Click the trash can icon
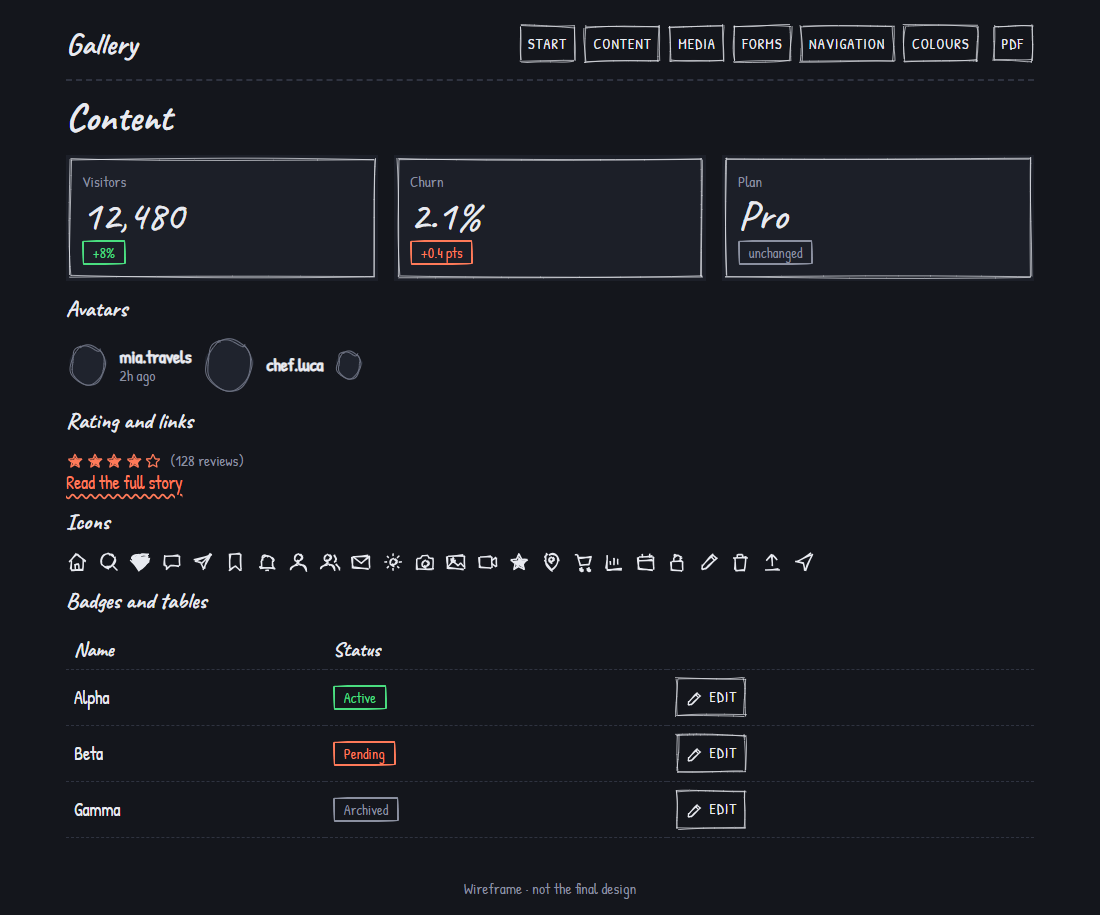The height and width of the screenshot is (915, 1100). tap(740, 562)
